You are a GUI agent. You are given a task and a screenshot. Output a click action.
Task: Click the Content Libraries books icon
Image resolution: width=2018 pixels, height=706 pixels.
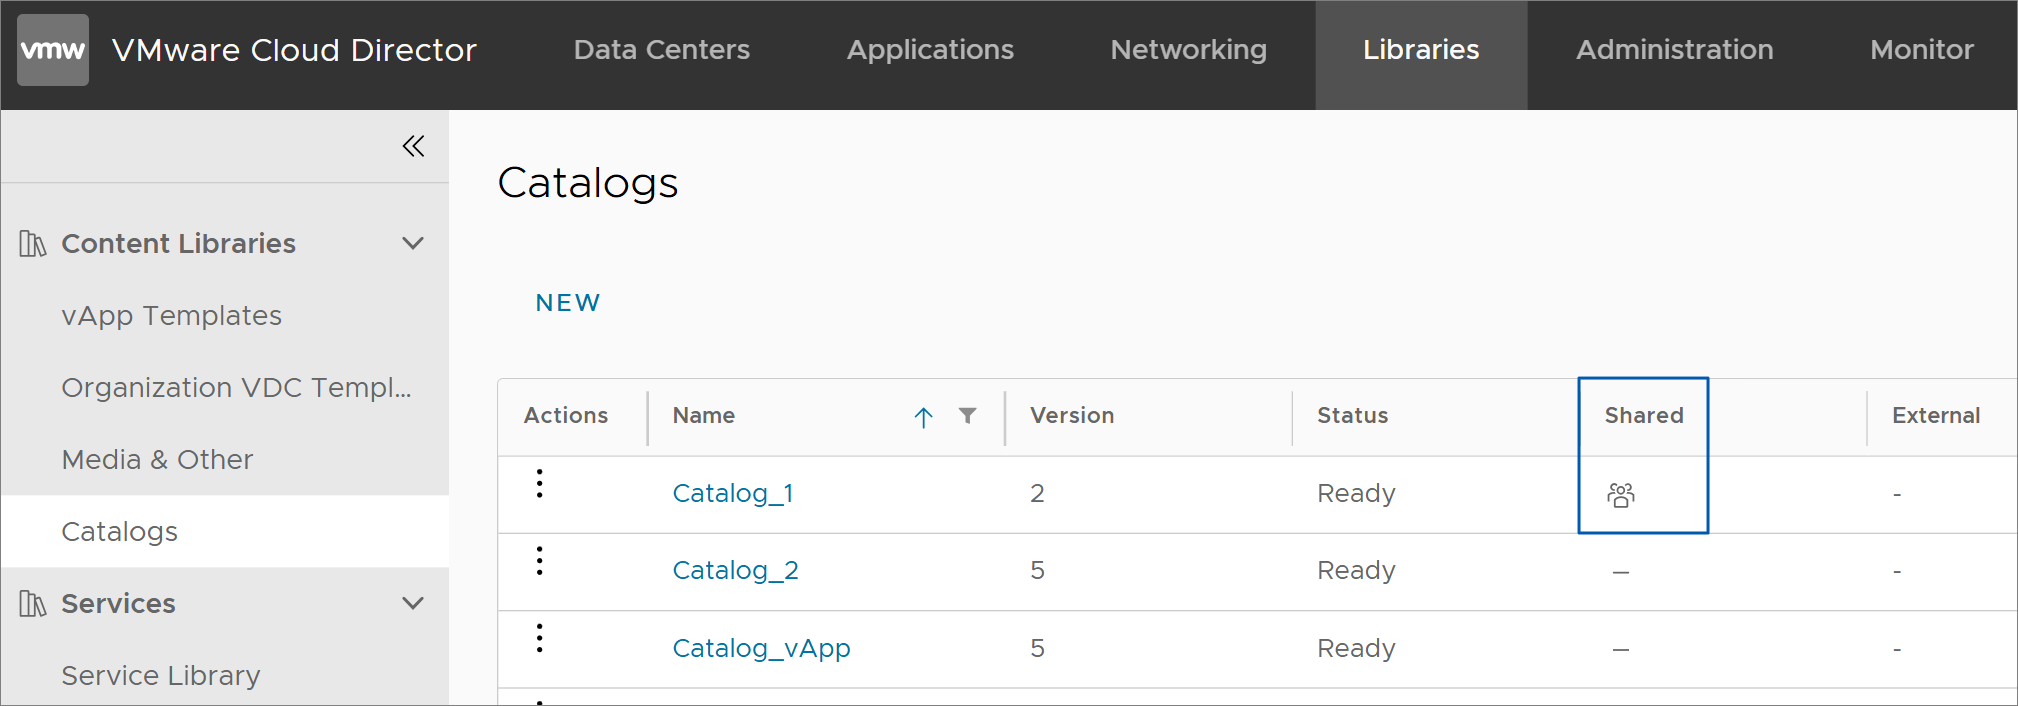(33, 244)
